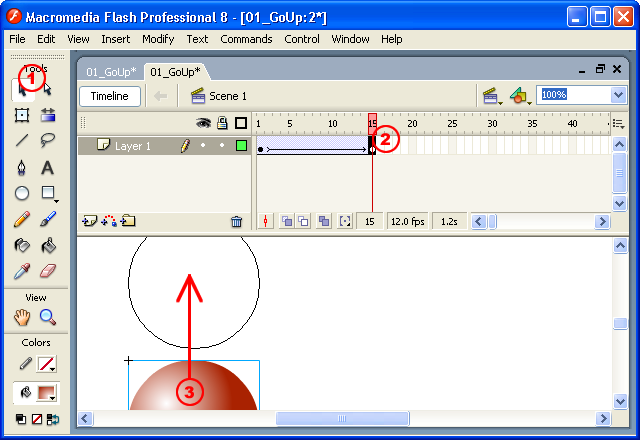Select the Pen tool
640x440 pixels.
tap(21, 167)
